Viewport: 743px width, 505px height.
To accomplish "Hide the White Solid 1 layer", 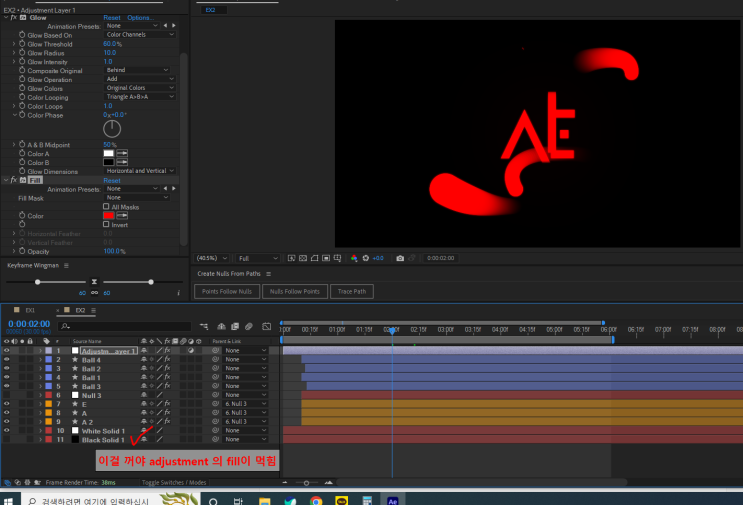I will [x=6, y=431].
